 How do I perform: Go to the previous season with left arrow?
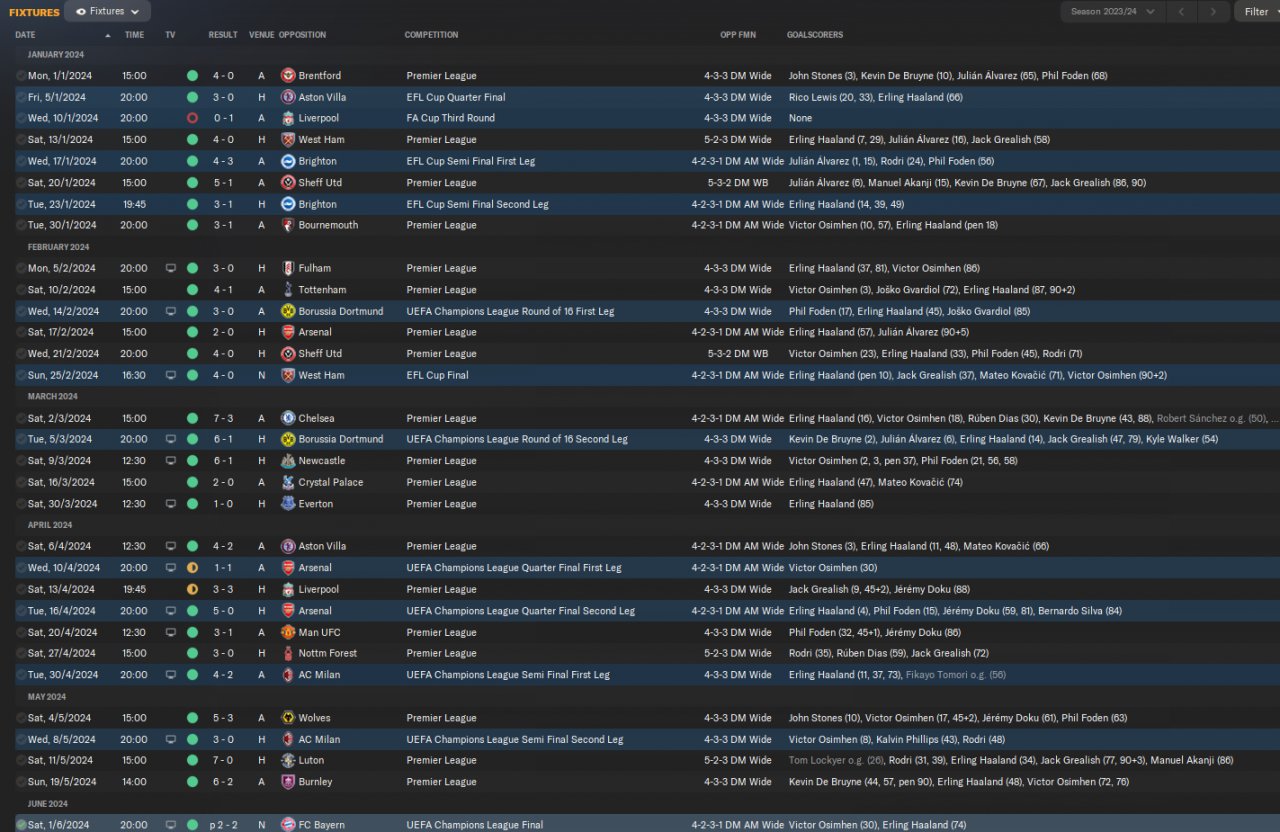tap(1183, 12)
